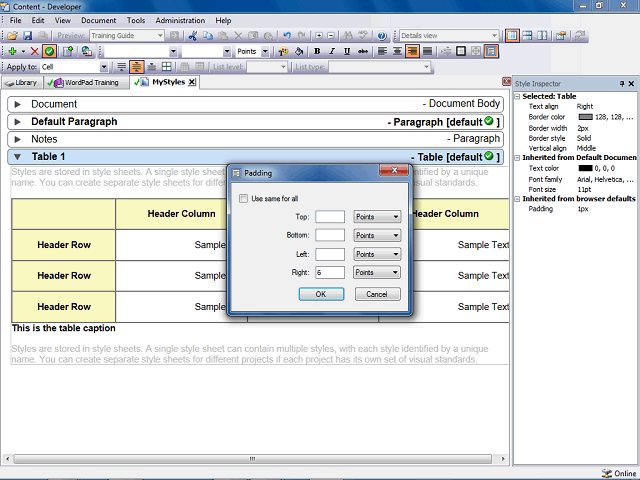Close the MyStyles tab
Screen dimensions: 640x480
point(192,82)
